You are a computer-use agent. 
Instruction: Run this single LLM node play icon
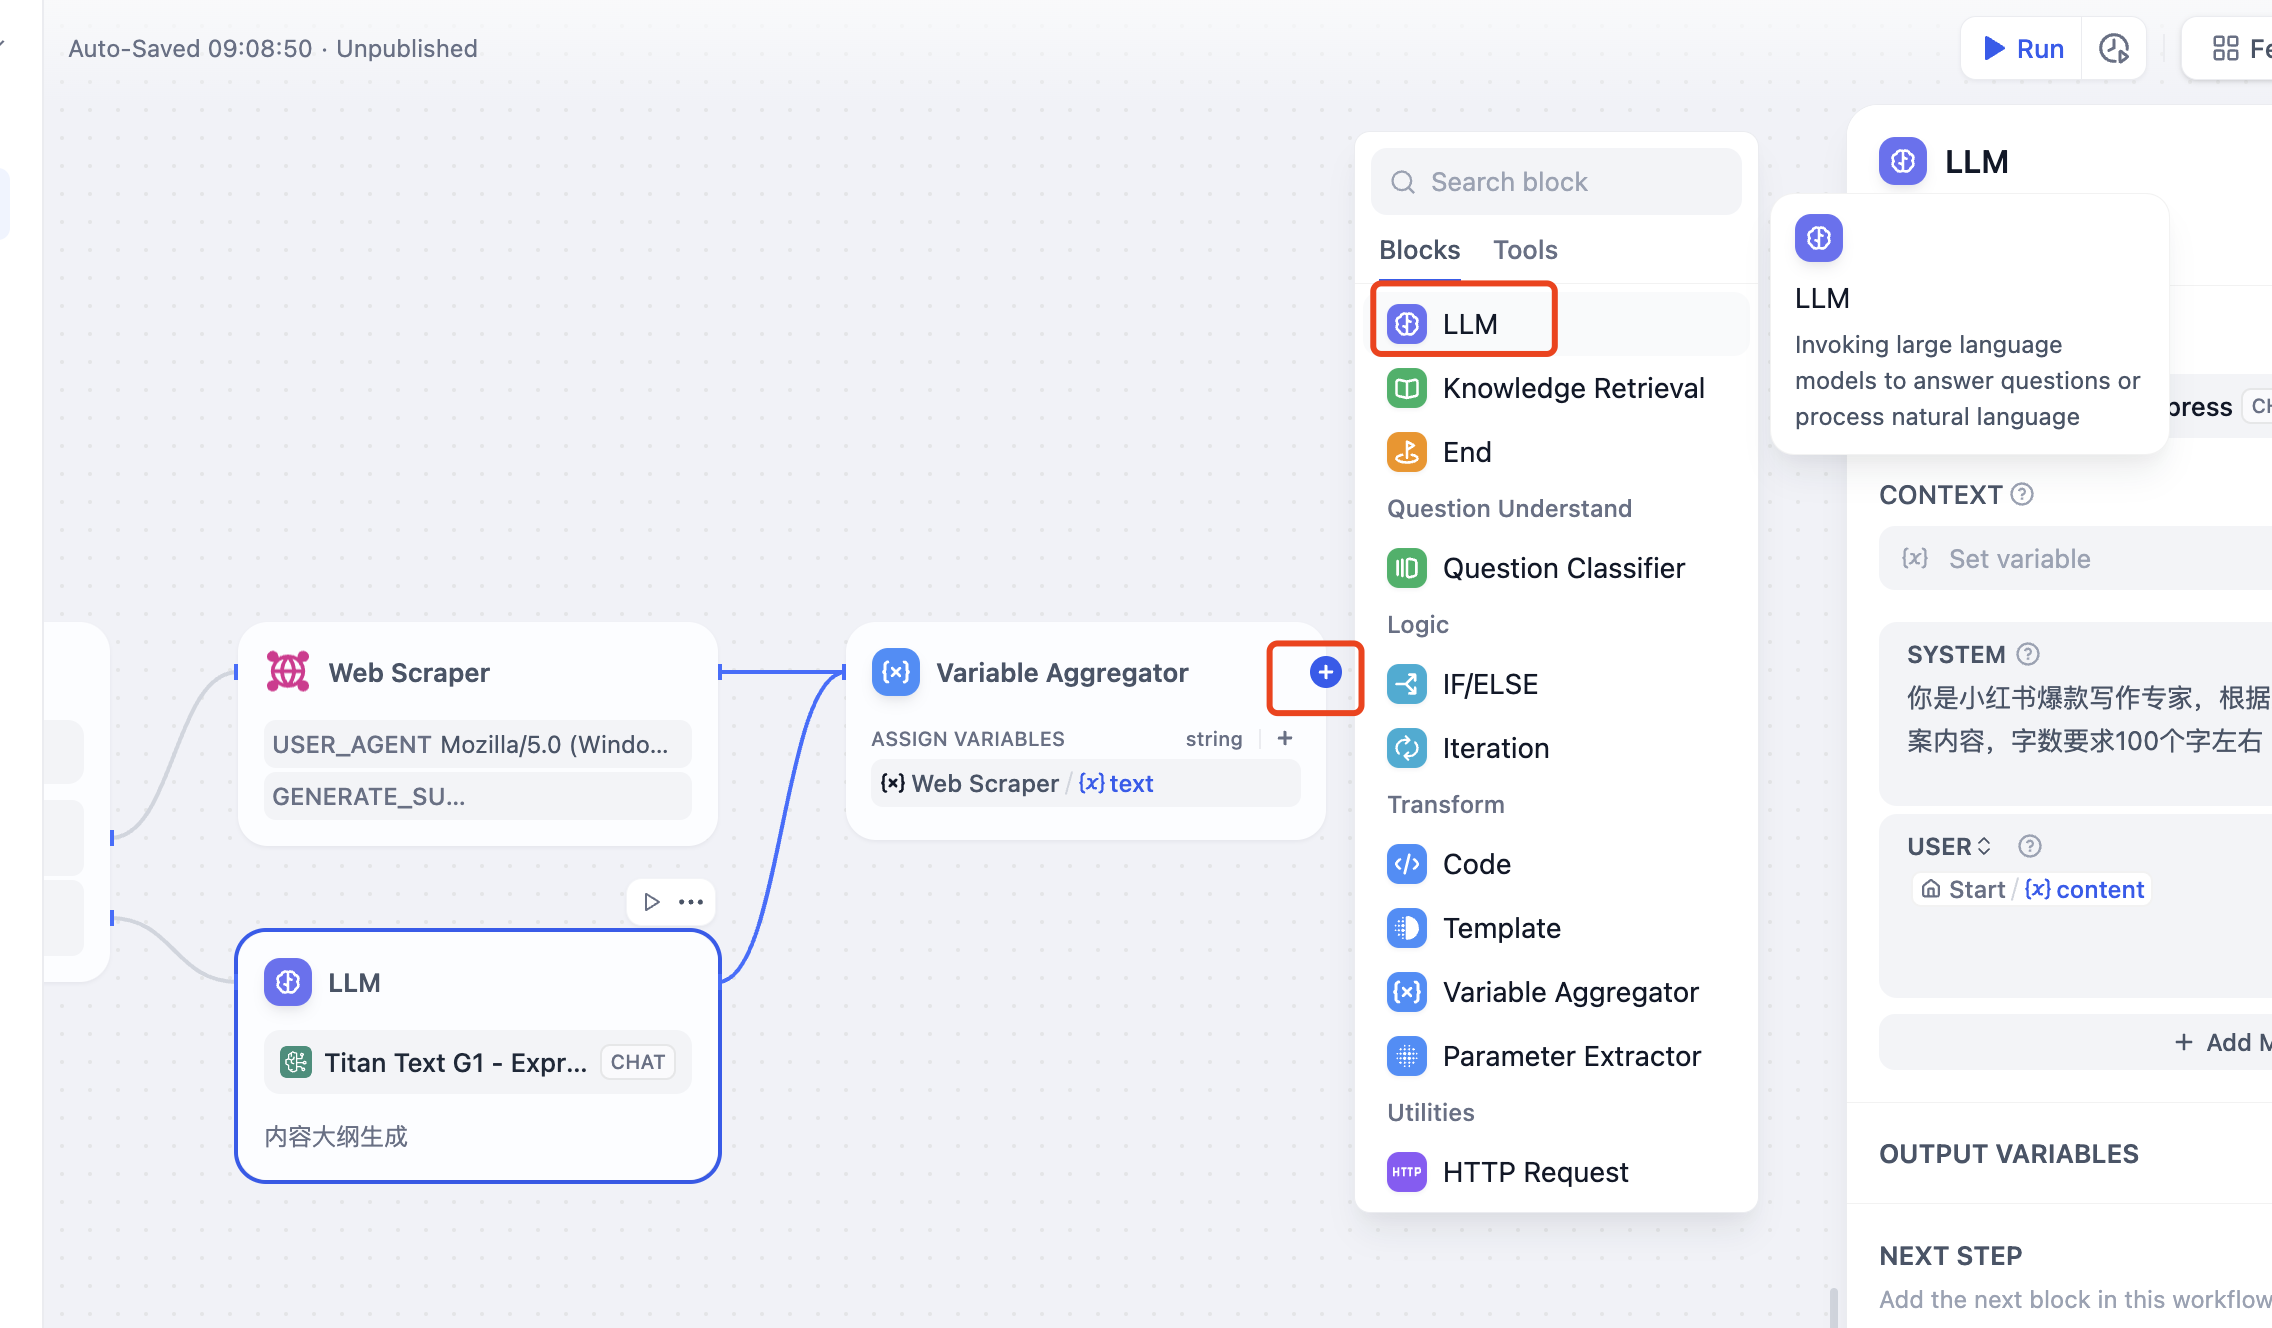pos(652,902)
